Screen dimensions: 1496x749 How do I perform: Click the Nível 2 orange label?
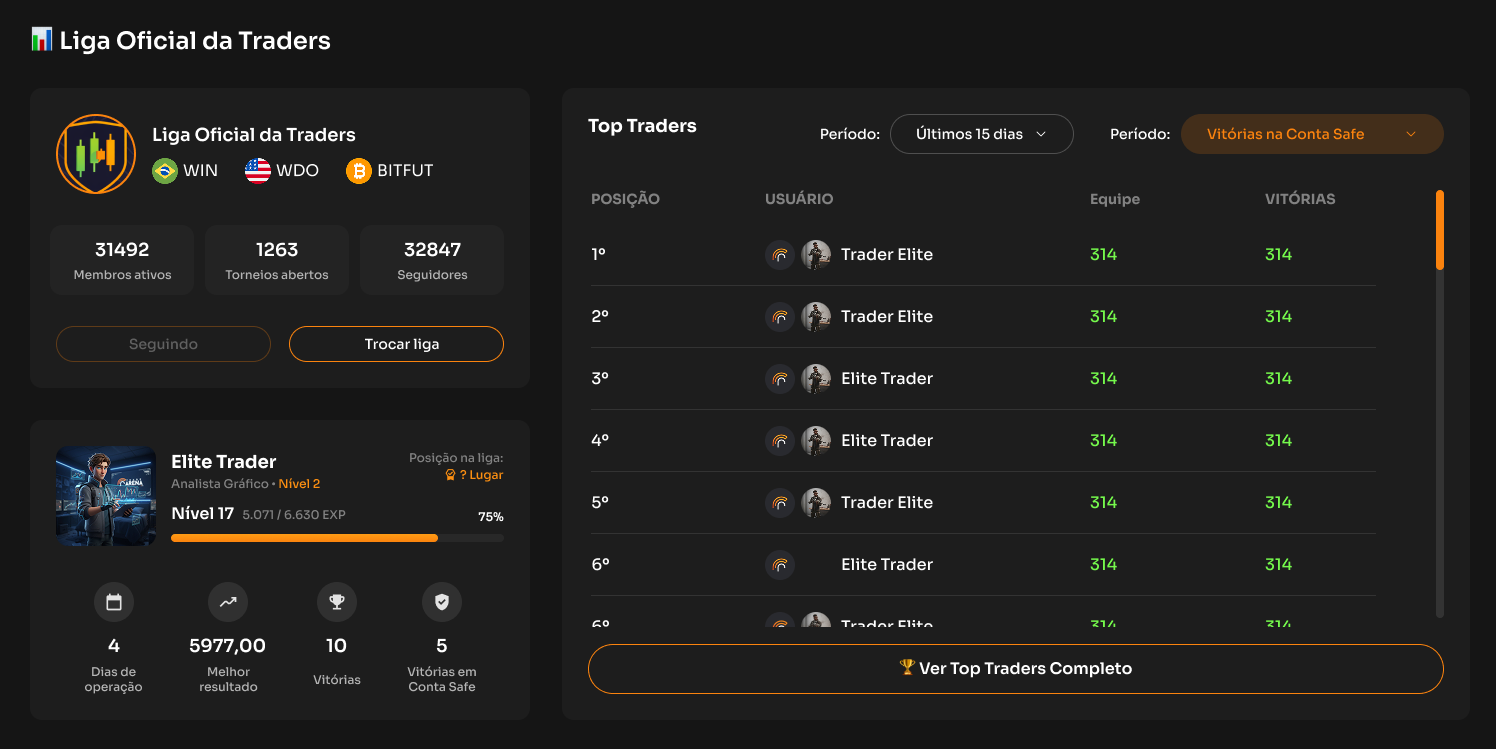299,484
